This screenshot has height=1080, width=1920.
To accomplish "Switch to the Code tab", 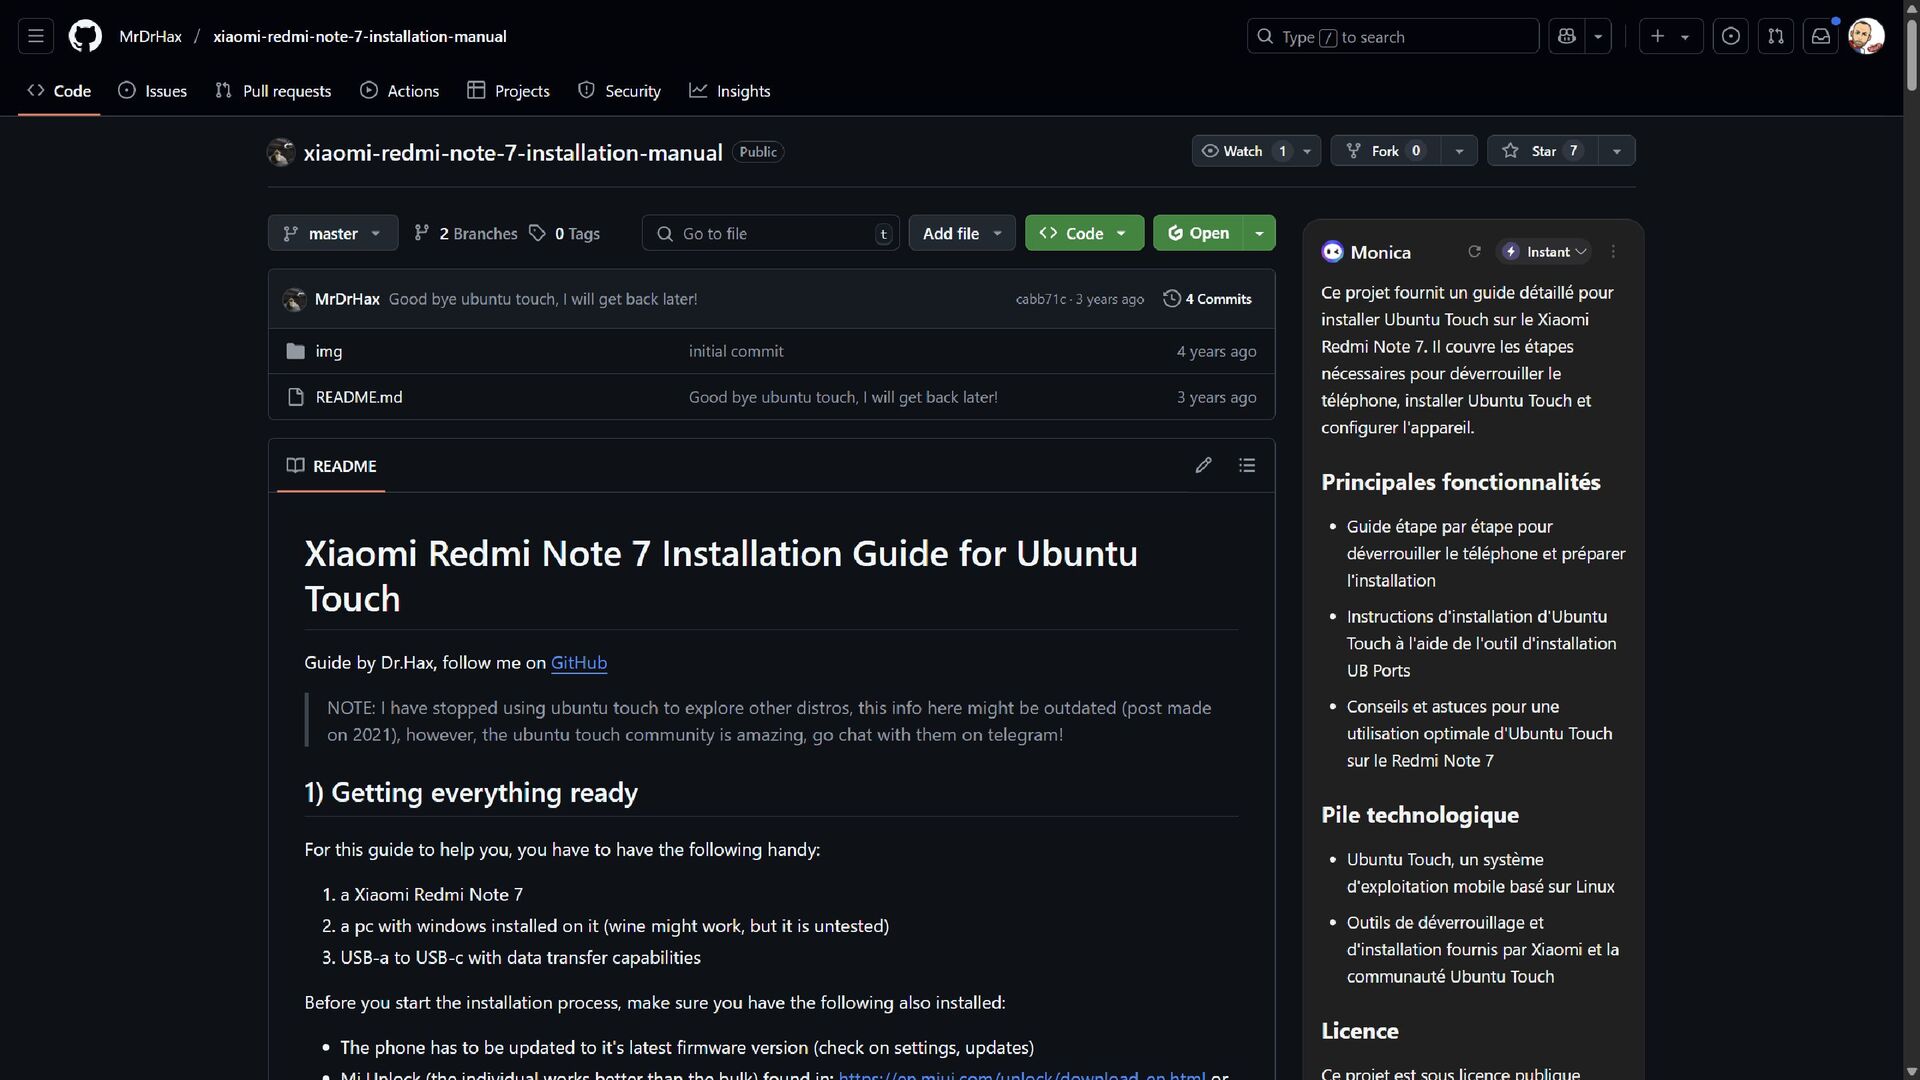I will coord(59,91).
